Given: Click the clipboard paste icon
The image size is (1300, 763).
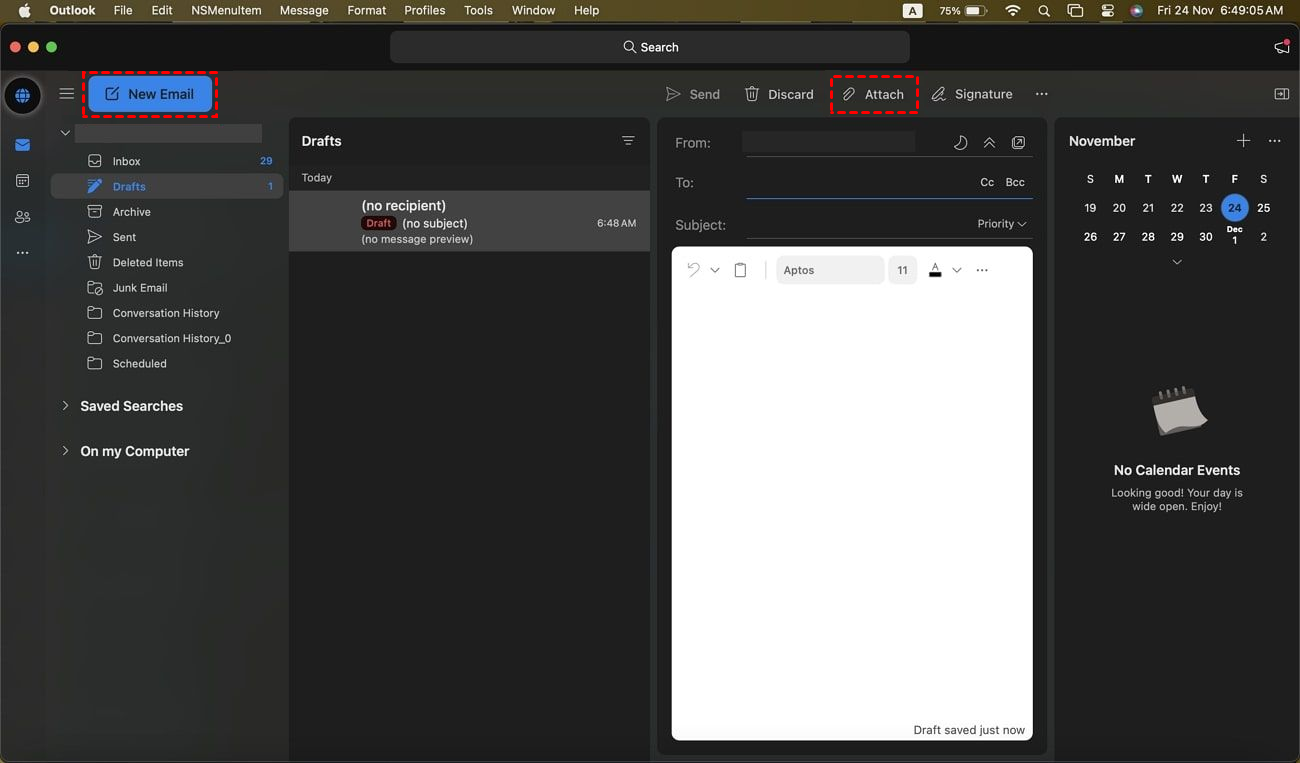Looking at the screenshot, I should coord(740,270).
